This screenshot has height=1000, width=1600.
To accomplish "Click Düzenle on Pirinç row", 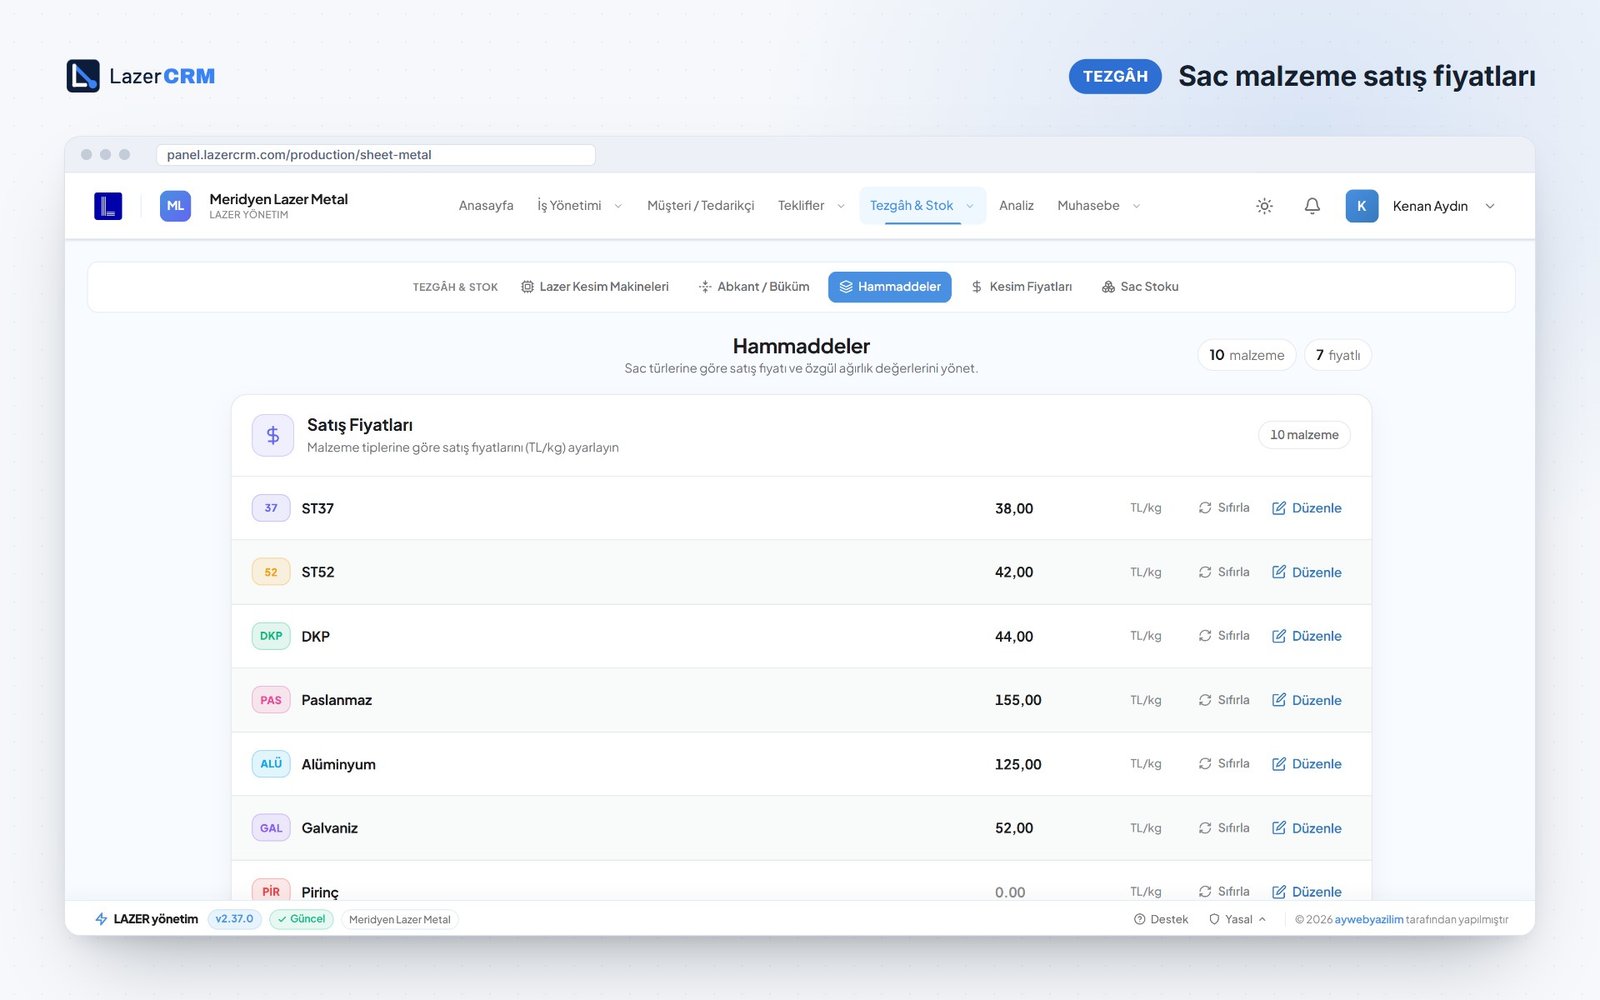I will (1306, 892).
